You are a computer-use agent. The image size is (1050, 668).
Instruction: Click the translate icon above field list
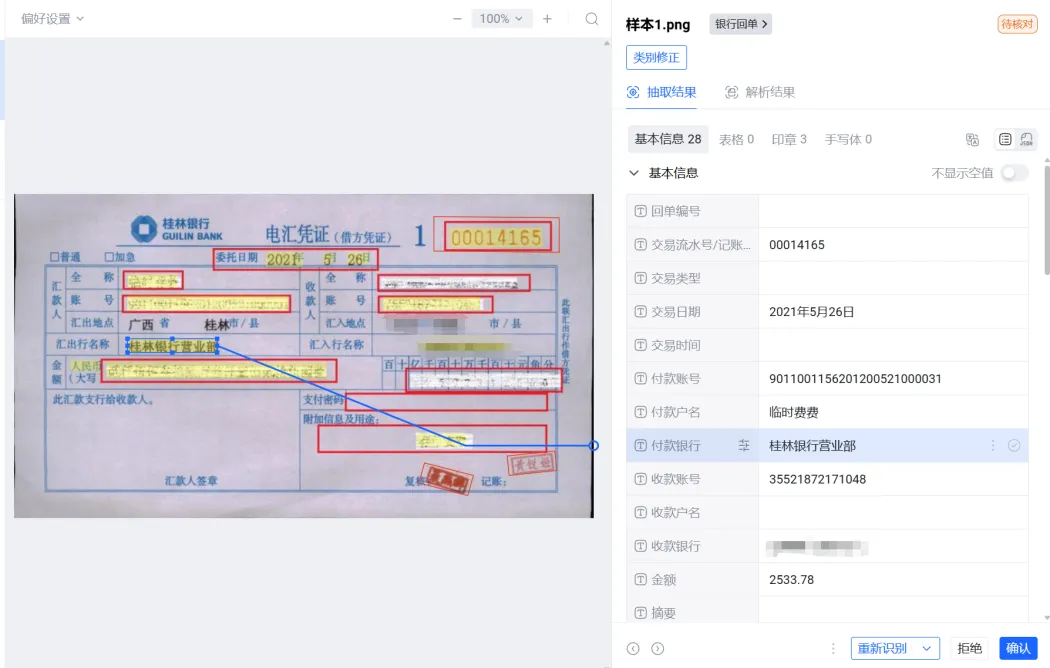972,140
